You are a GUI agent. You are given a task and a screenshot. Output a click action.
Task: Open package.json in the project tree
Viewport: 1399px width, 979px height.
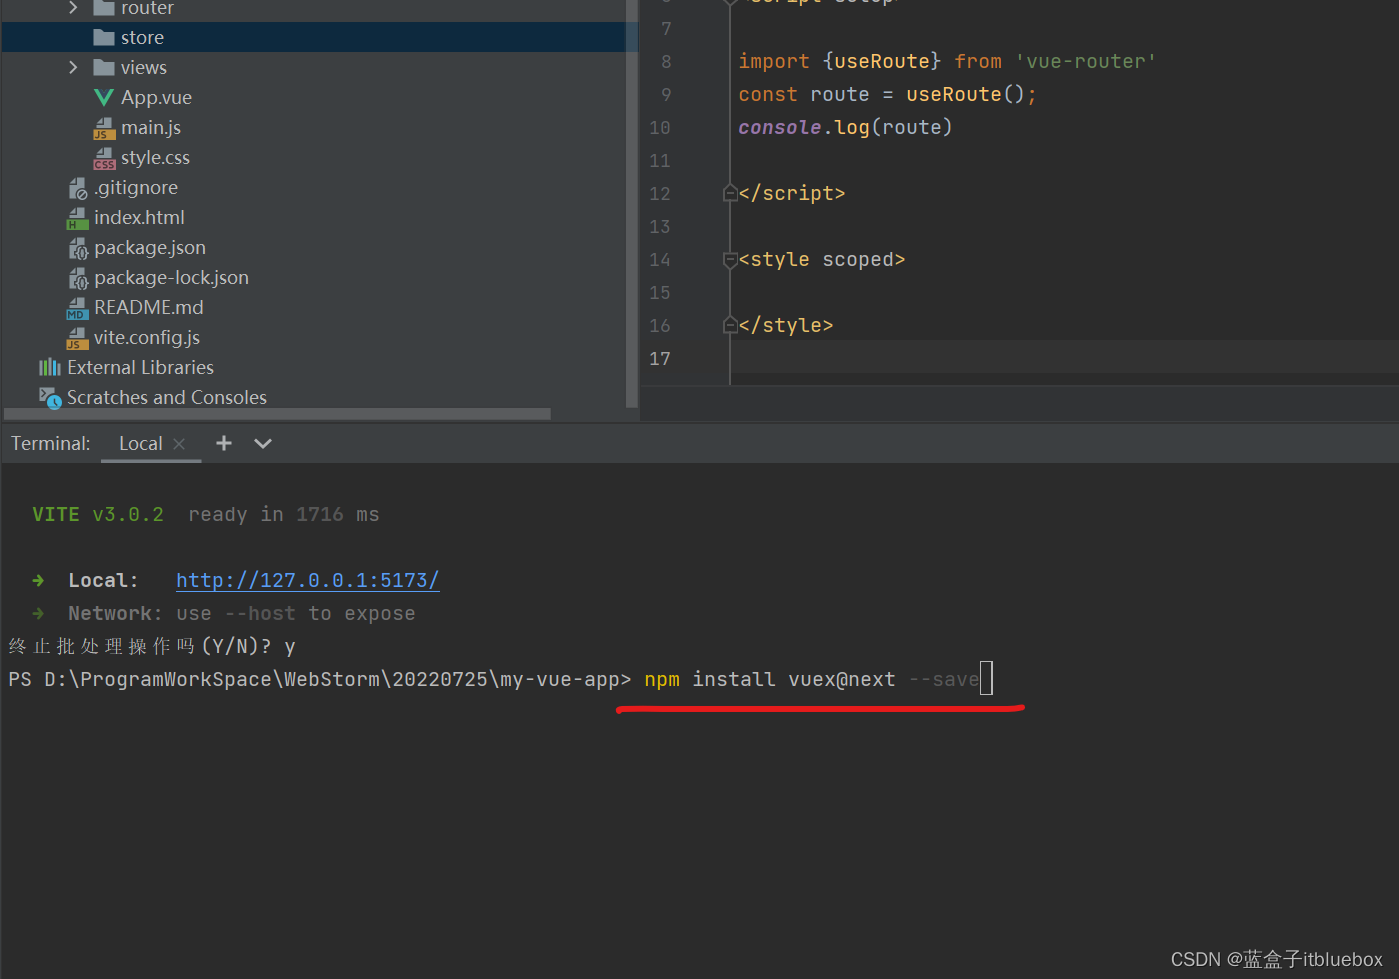click(x=150, y=247)
